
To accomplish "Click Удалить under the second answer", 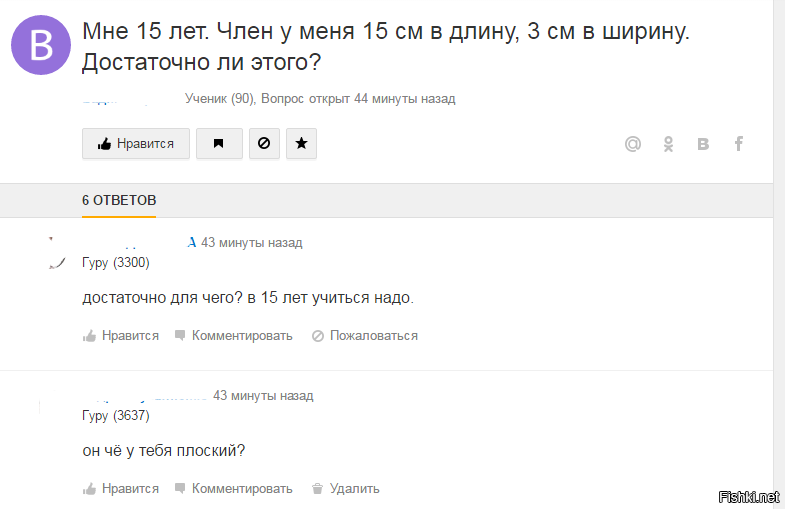I will (x=345, y=489).
